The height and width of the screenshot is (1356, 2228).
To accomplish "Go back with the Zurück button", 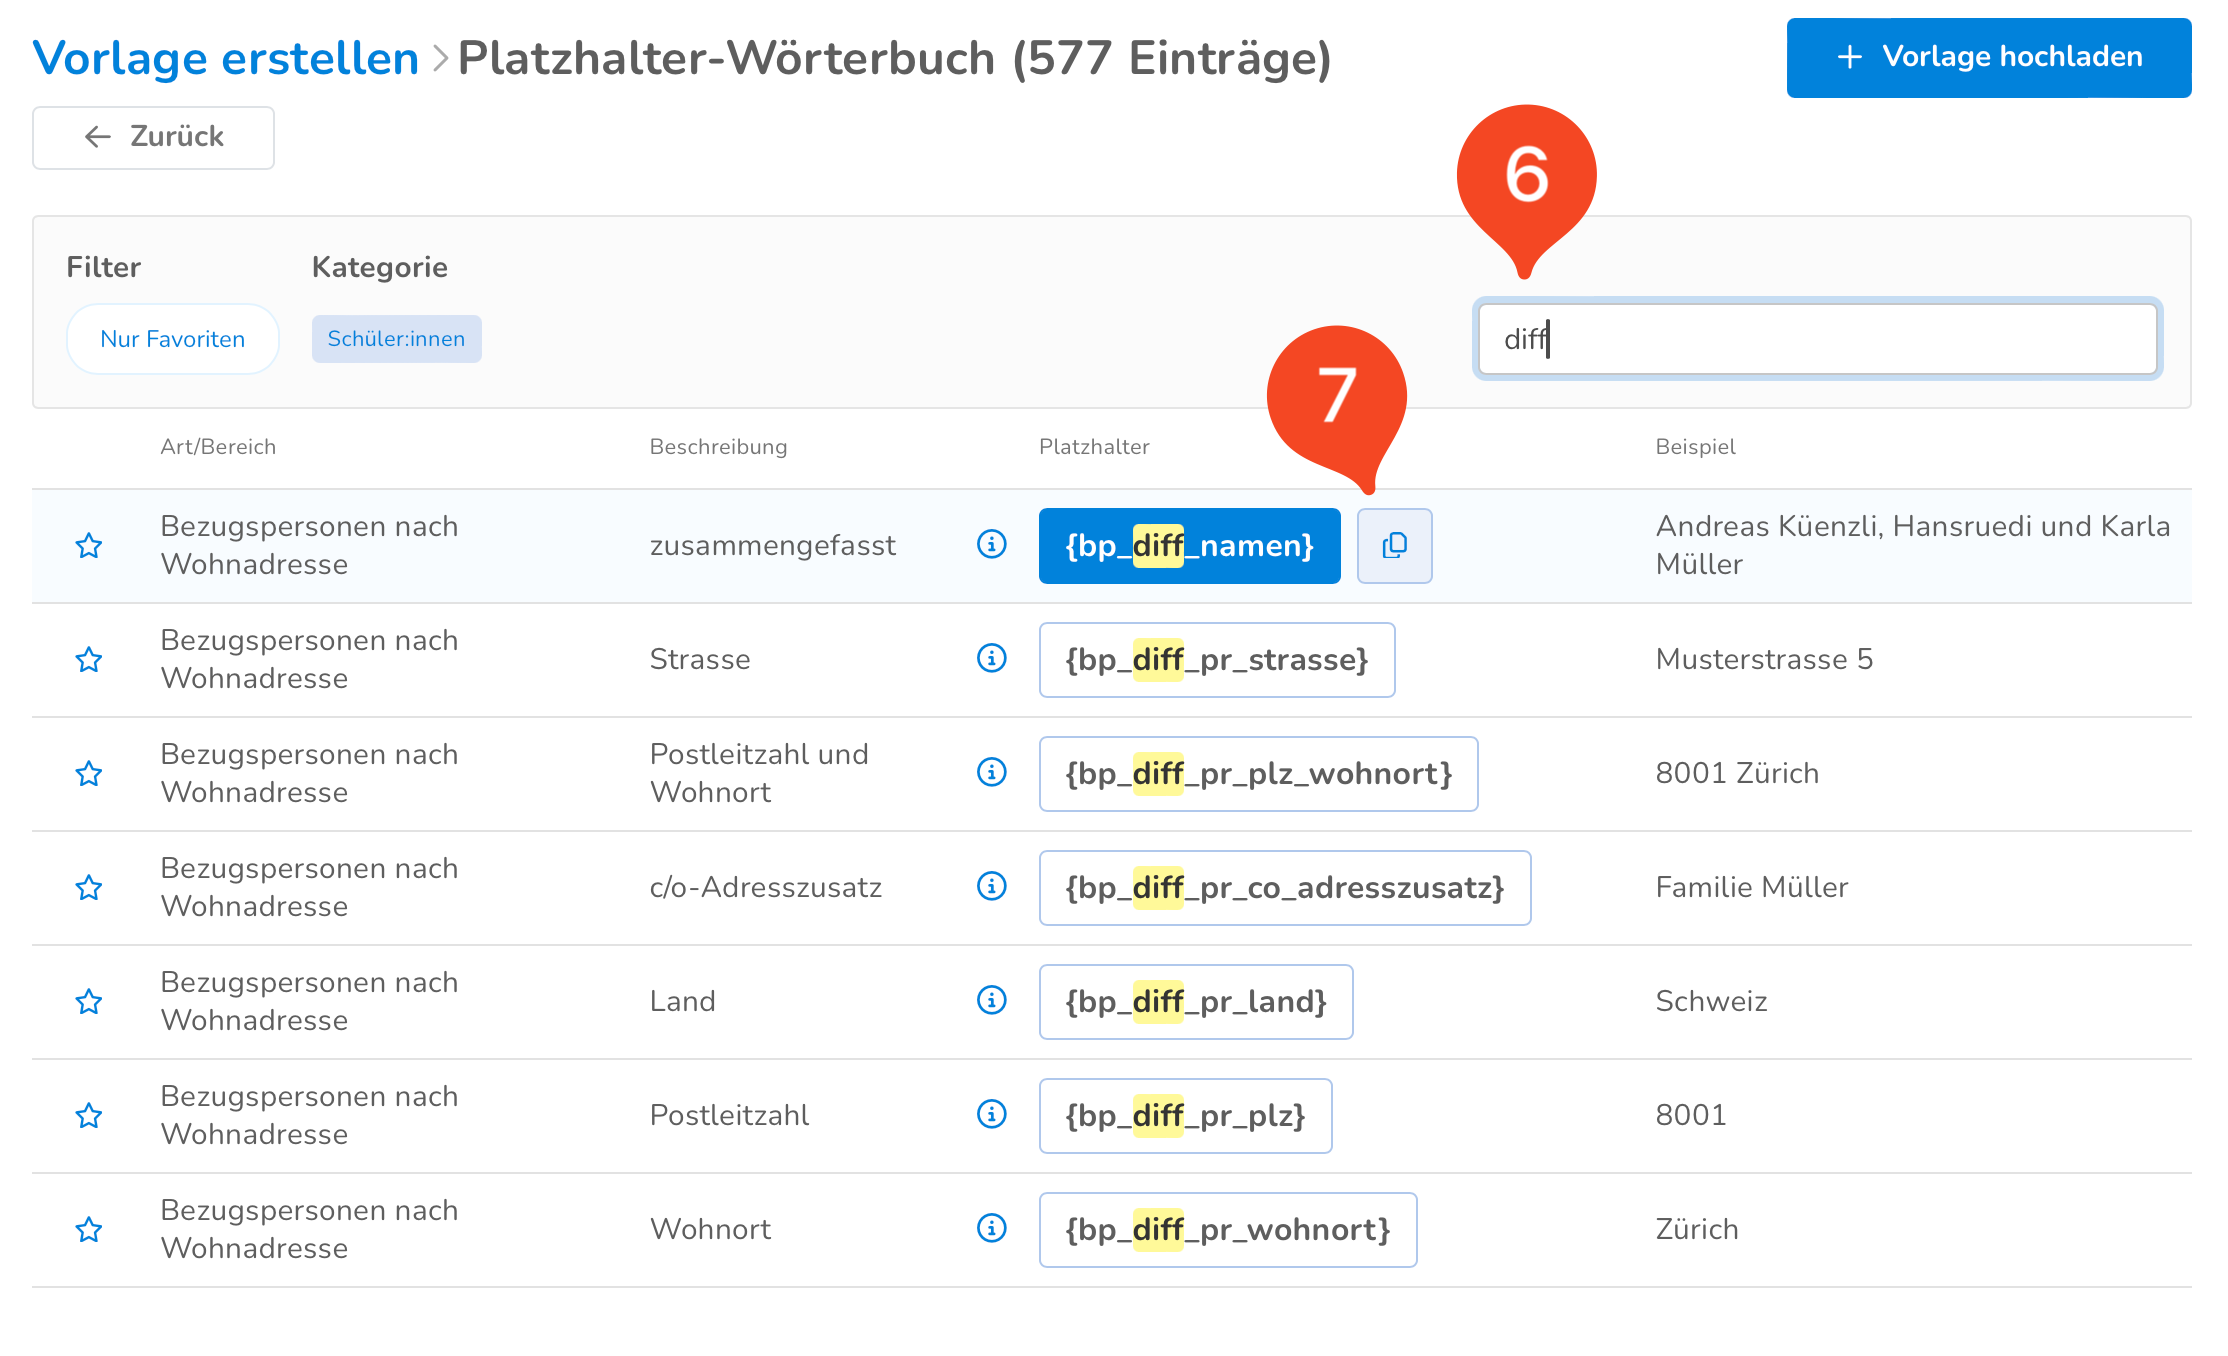I will (x=153, y=137).
